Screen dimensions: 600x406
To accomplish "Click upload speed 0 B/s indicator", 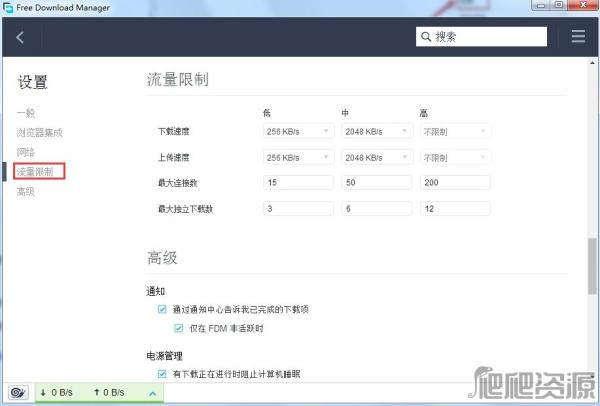I will pos(109,393).
